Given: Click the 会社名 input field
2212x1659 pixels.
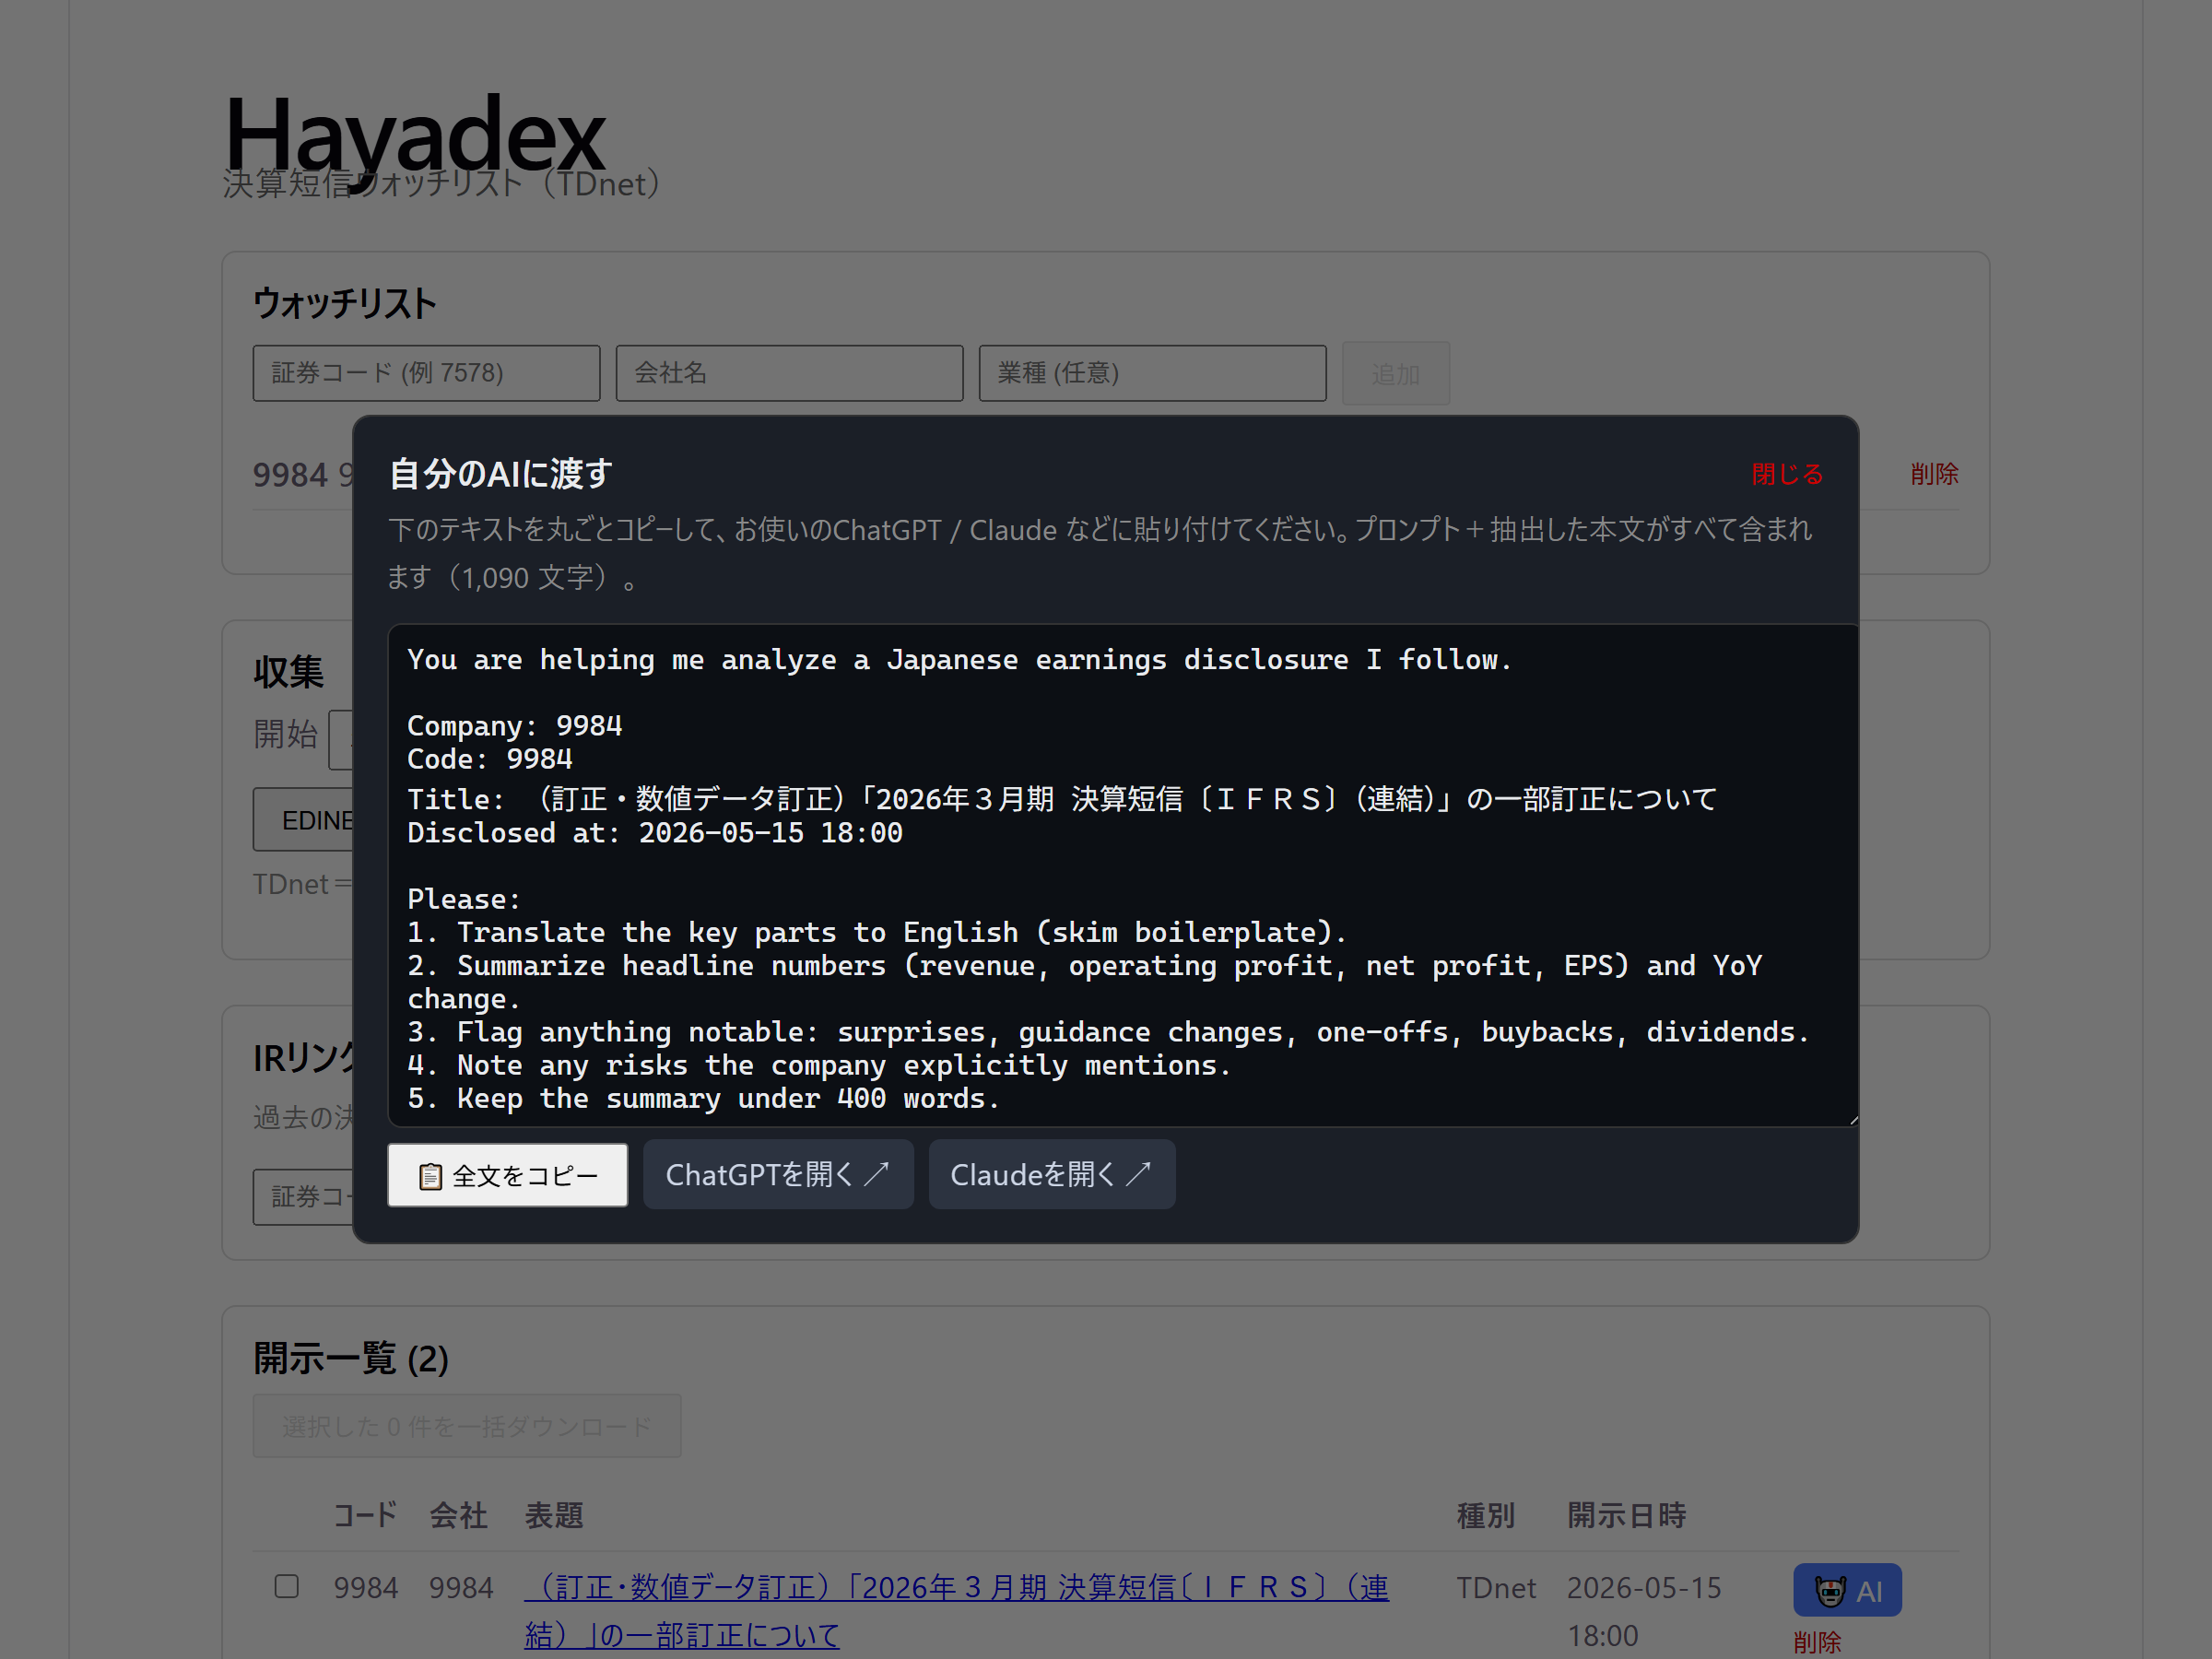Looking at the screenshot, I should (789, 373).
